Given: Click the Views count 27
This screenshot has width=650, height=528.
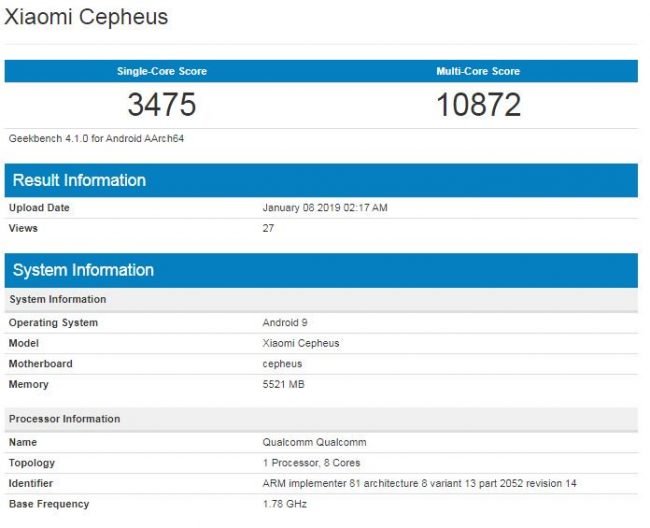Looking at the screenshot, I should (x=268, y=228).
